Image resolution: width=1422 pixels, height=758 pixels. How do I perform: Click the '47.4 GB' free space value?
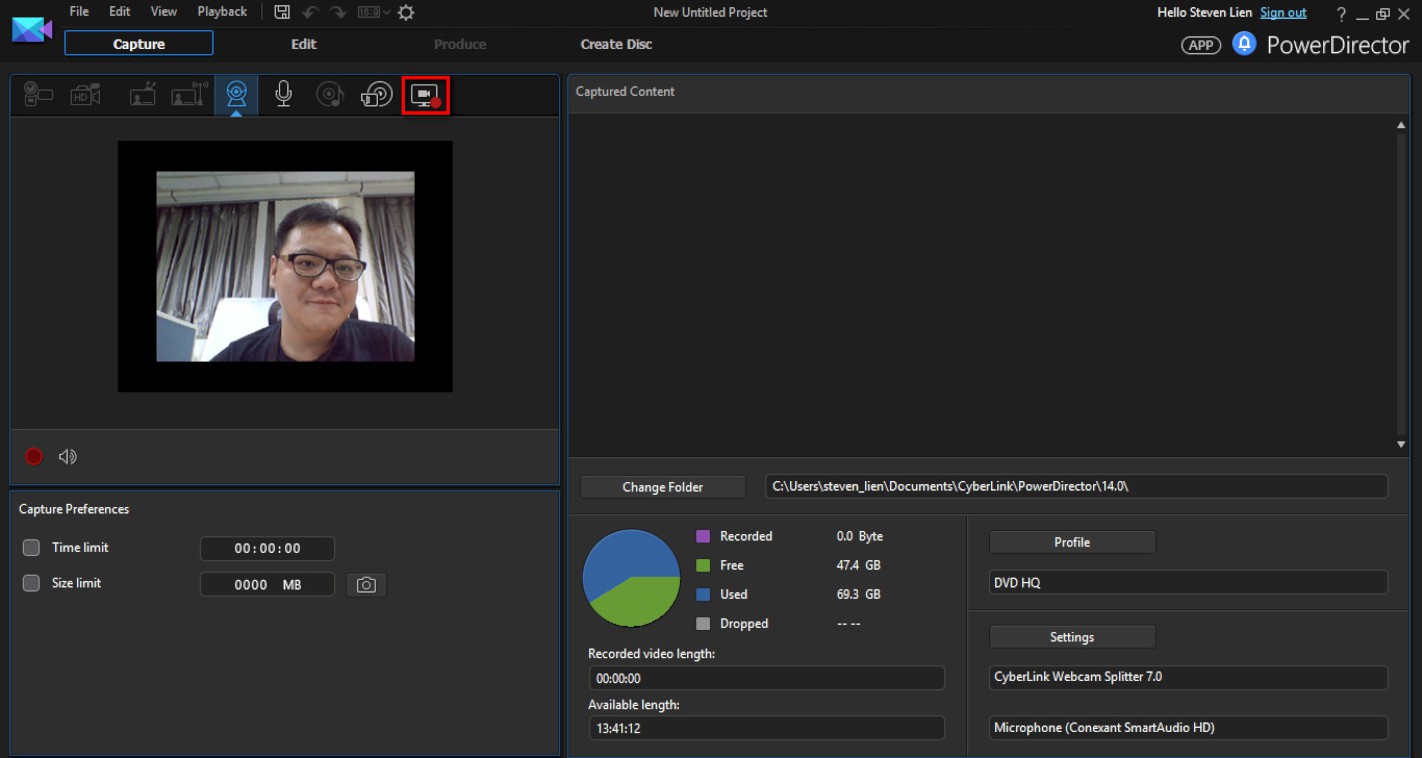point(859,565)
